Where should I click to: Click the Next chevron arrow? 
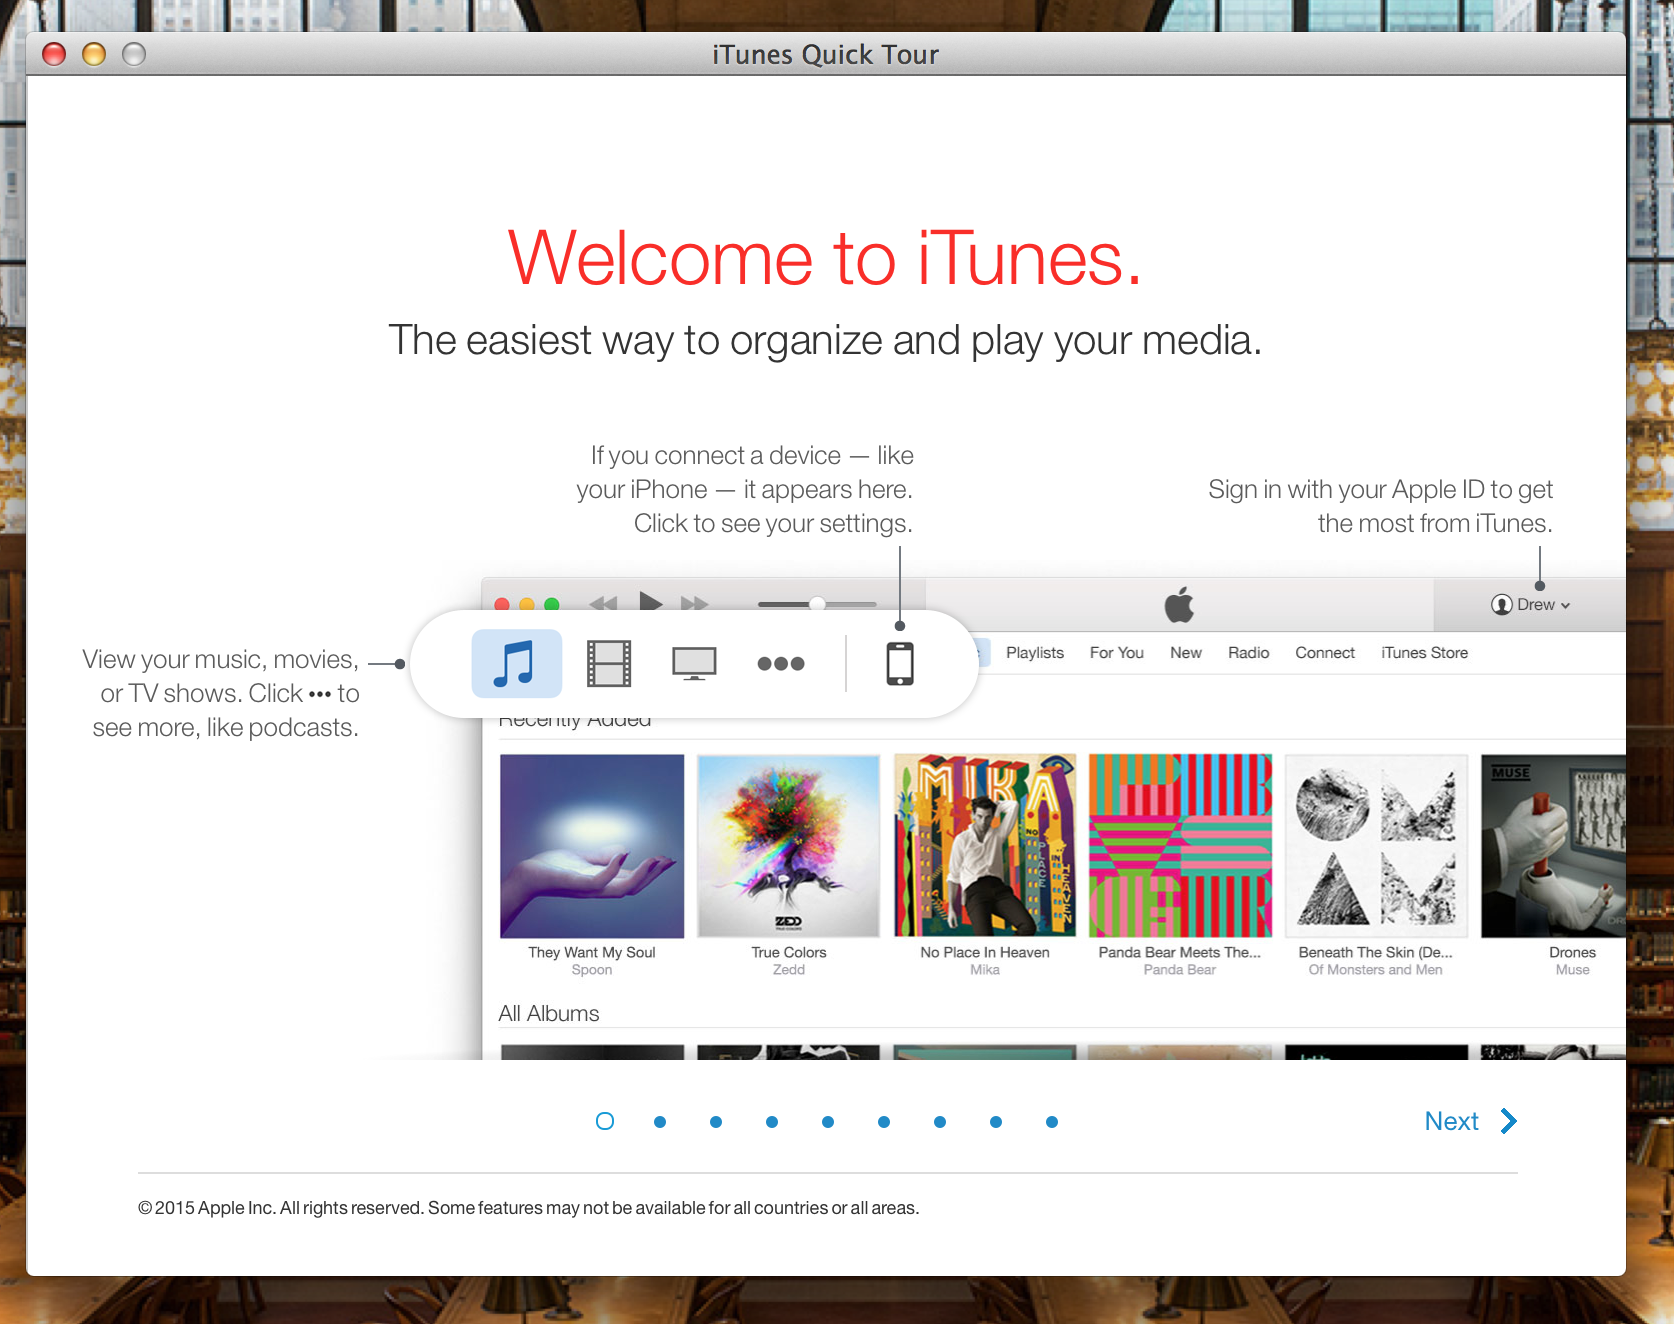pos(1509,1121)
